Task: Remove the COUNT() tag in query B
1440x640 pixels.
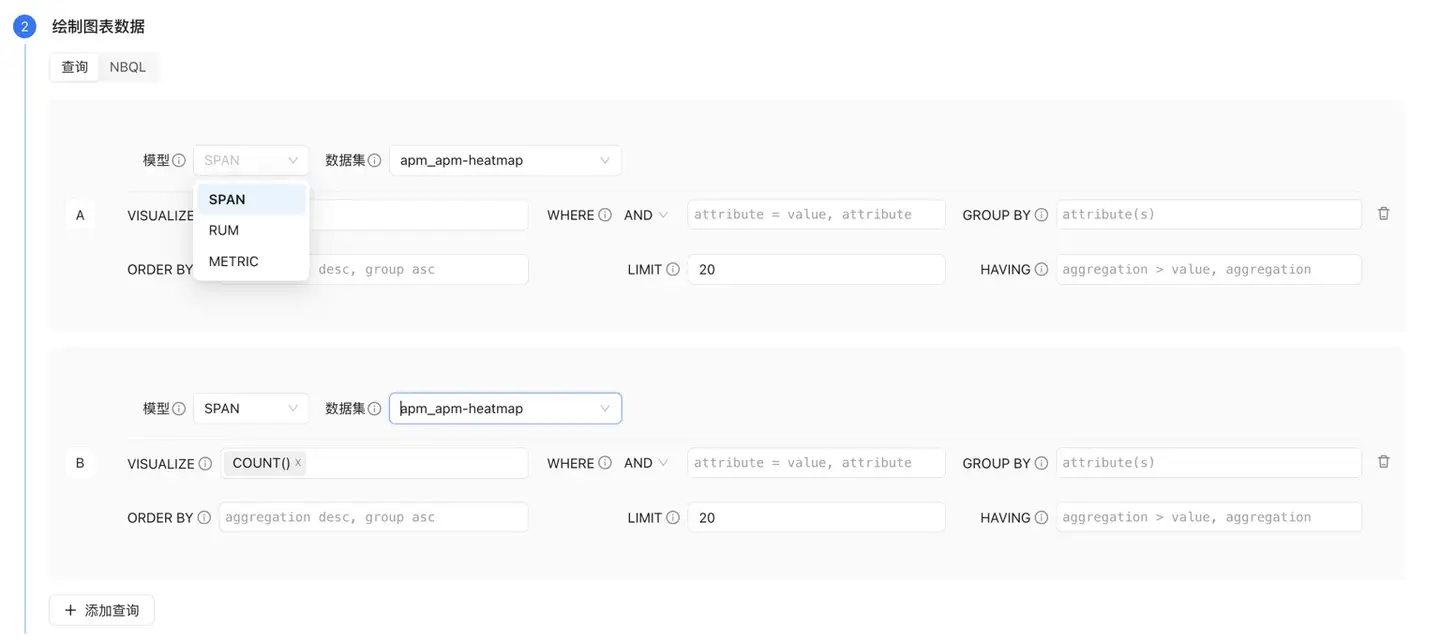Action: point(298,463)
